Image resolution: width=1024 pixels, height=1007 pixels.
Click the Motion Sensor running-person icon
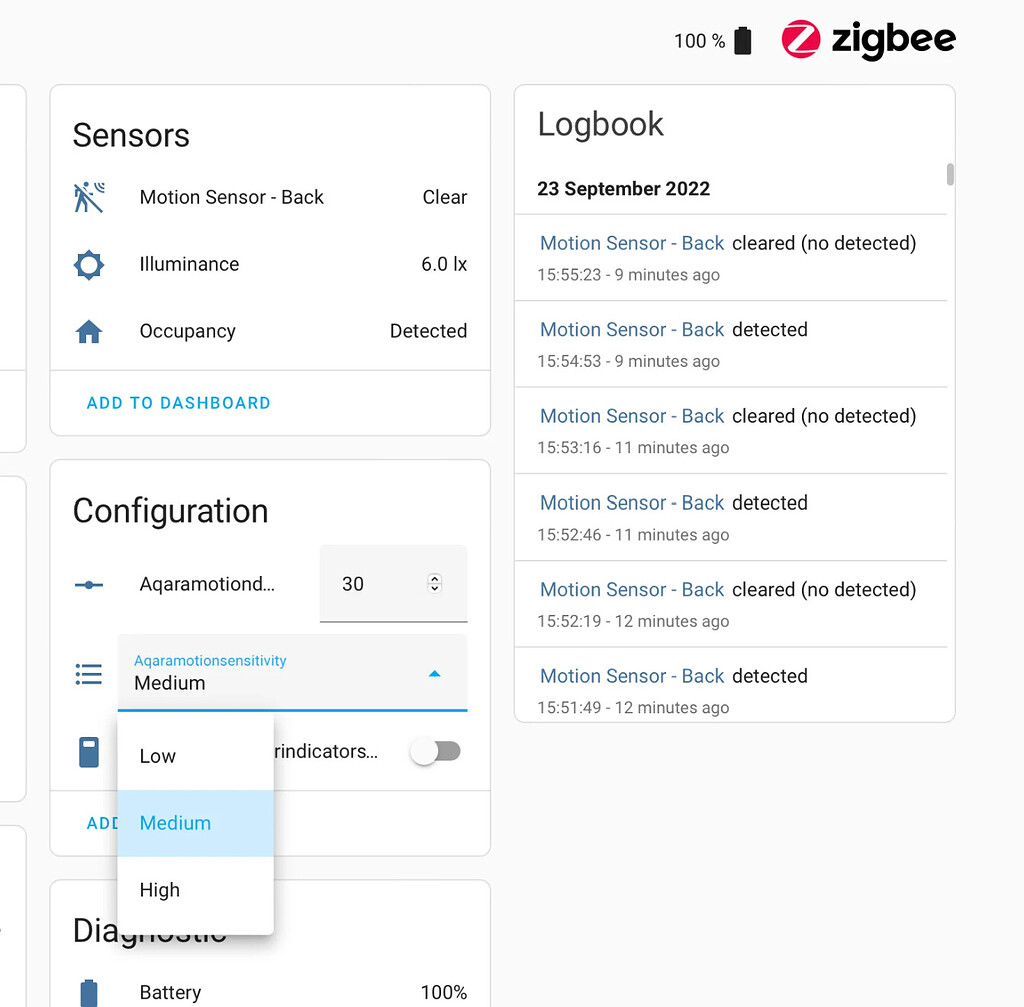(89, 197)
